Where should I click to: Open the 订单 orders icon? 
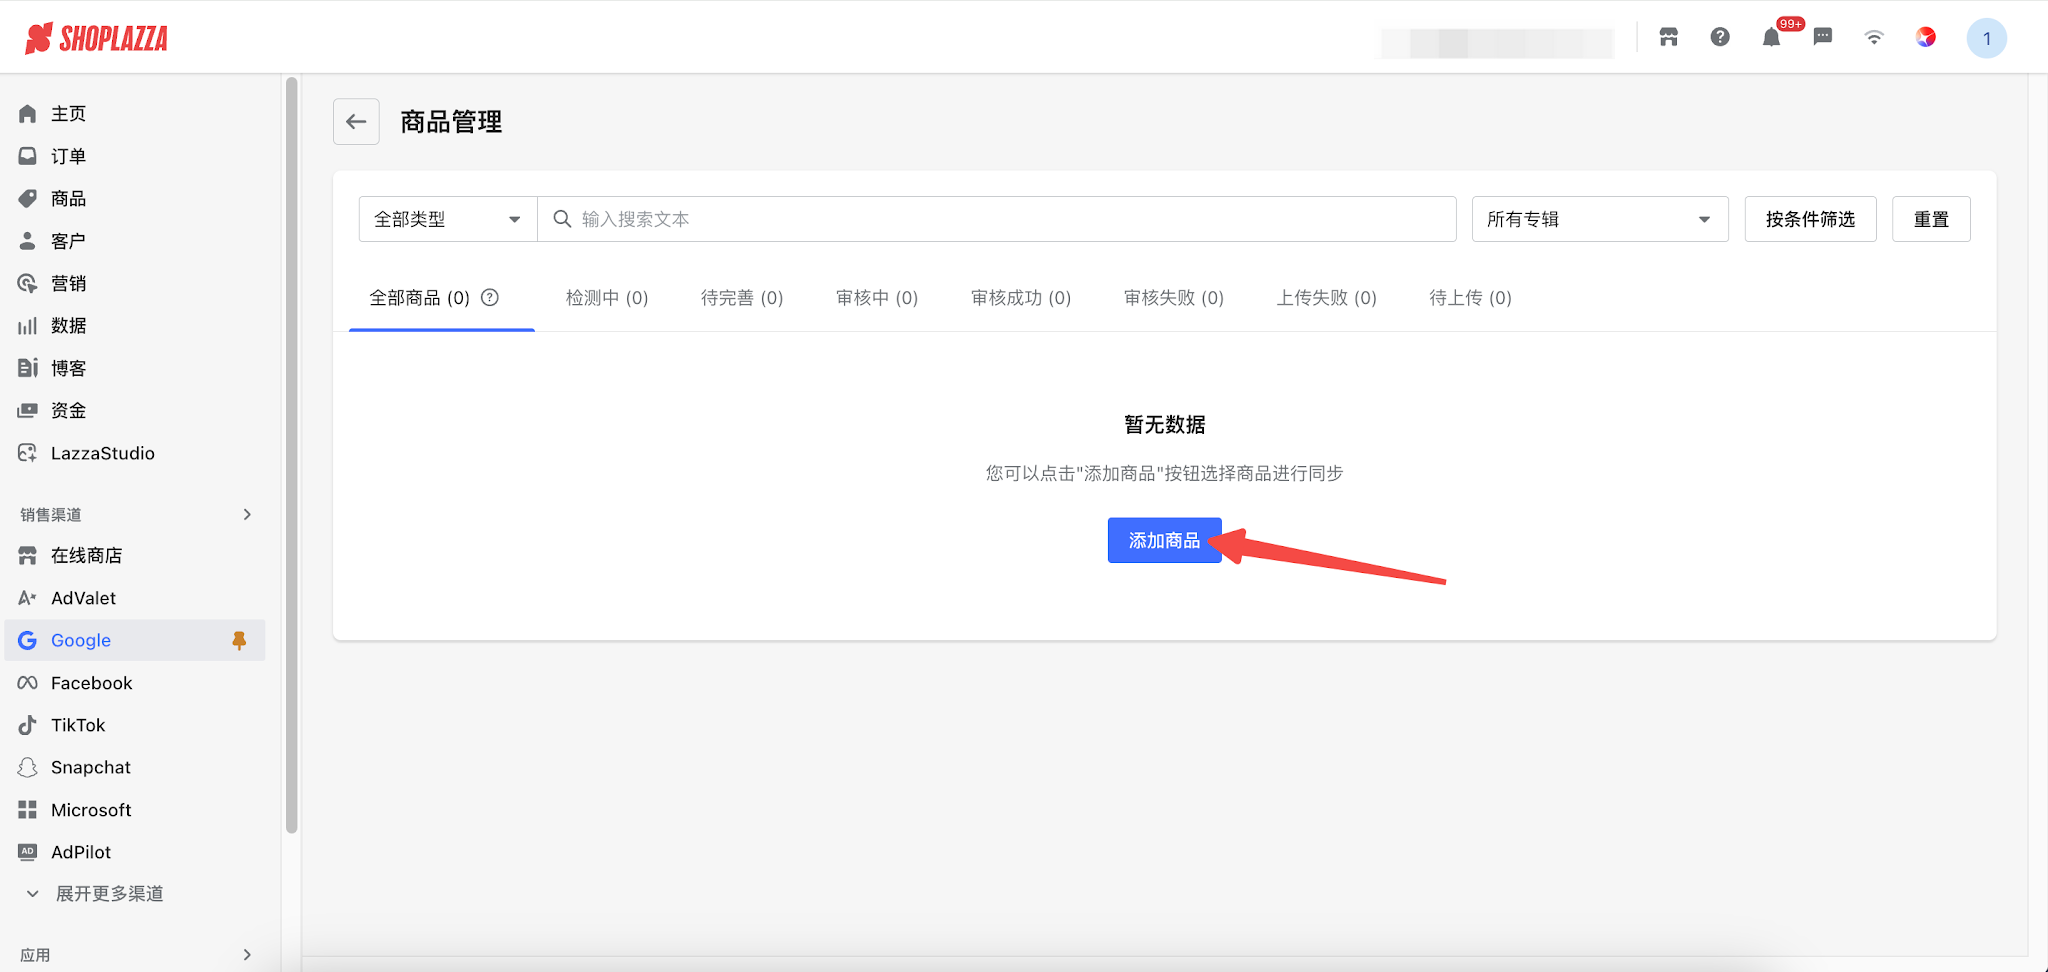28,156
